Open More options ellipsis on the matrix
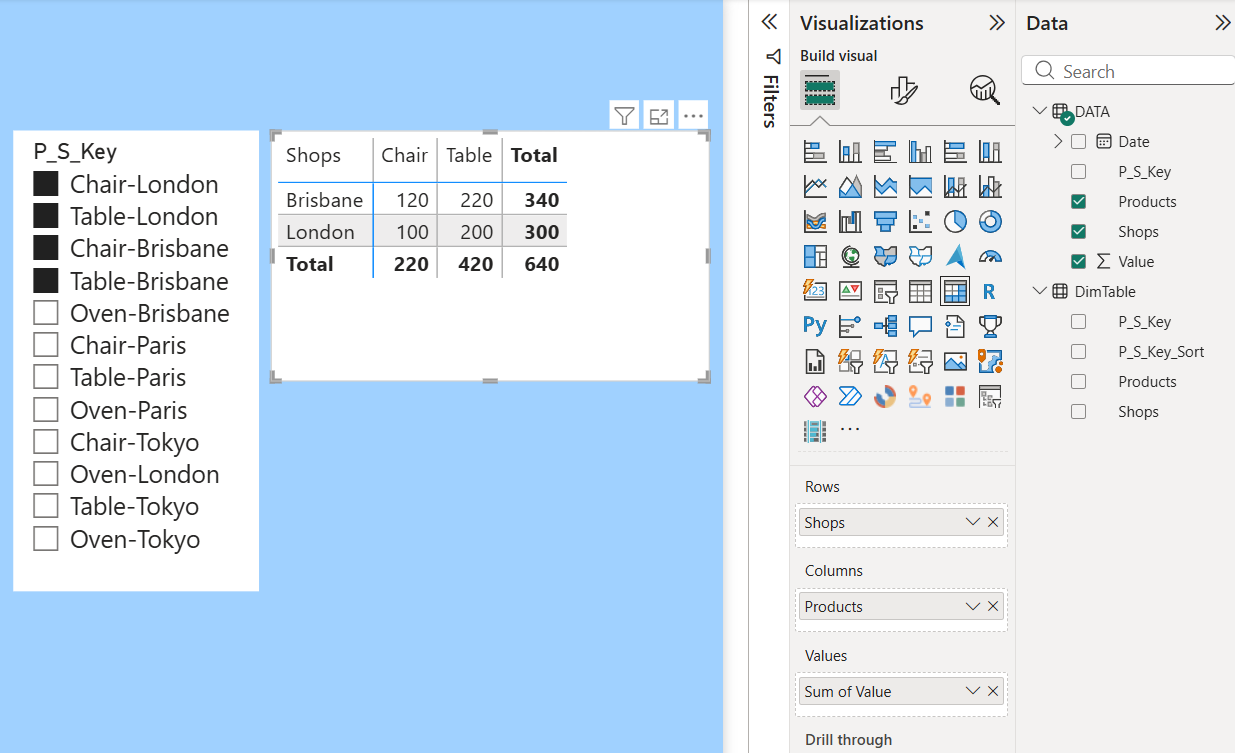The image size is (1235, 753). pos(694,116)
